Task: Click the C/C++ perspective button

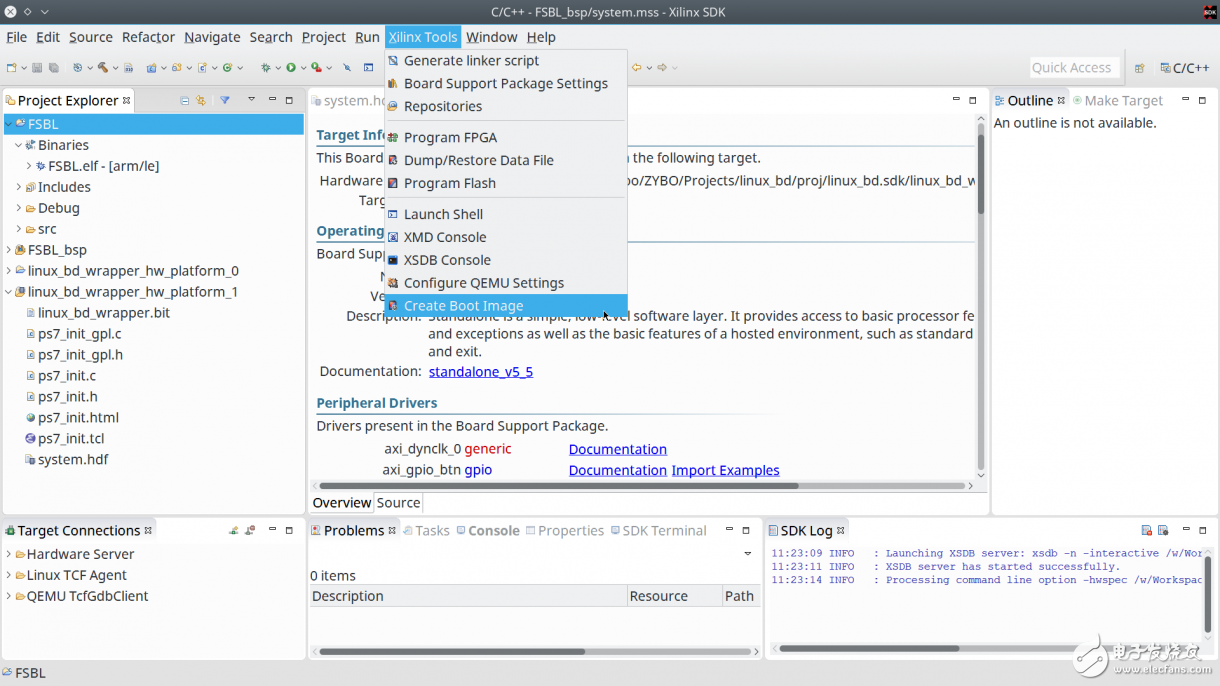Action: [x=1184, y=68]
